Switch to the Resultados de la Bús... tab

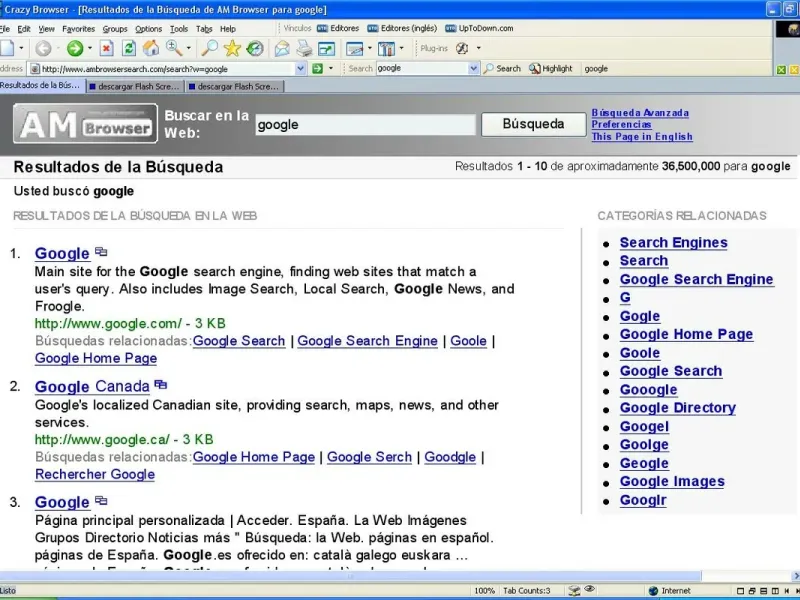(x=42, y=85)
